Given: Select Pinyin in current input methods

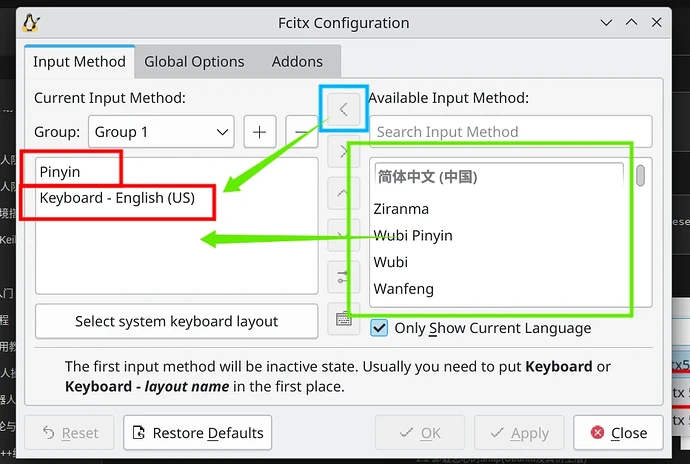Looking at the screenshot, I should 60,172.
